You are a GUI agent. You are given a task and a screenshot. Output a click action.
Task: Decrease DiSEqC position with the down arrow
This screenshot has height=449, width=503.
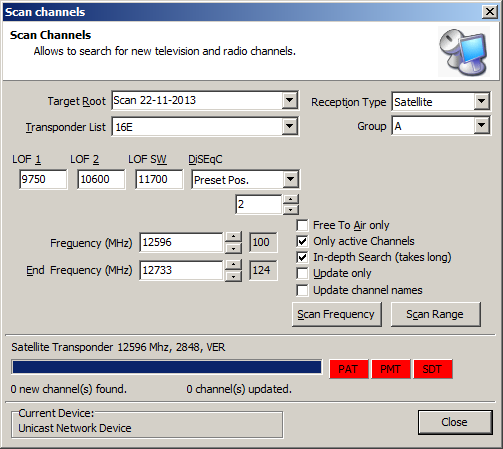coord(291,210)
